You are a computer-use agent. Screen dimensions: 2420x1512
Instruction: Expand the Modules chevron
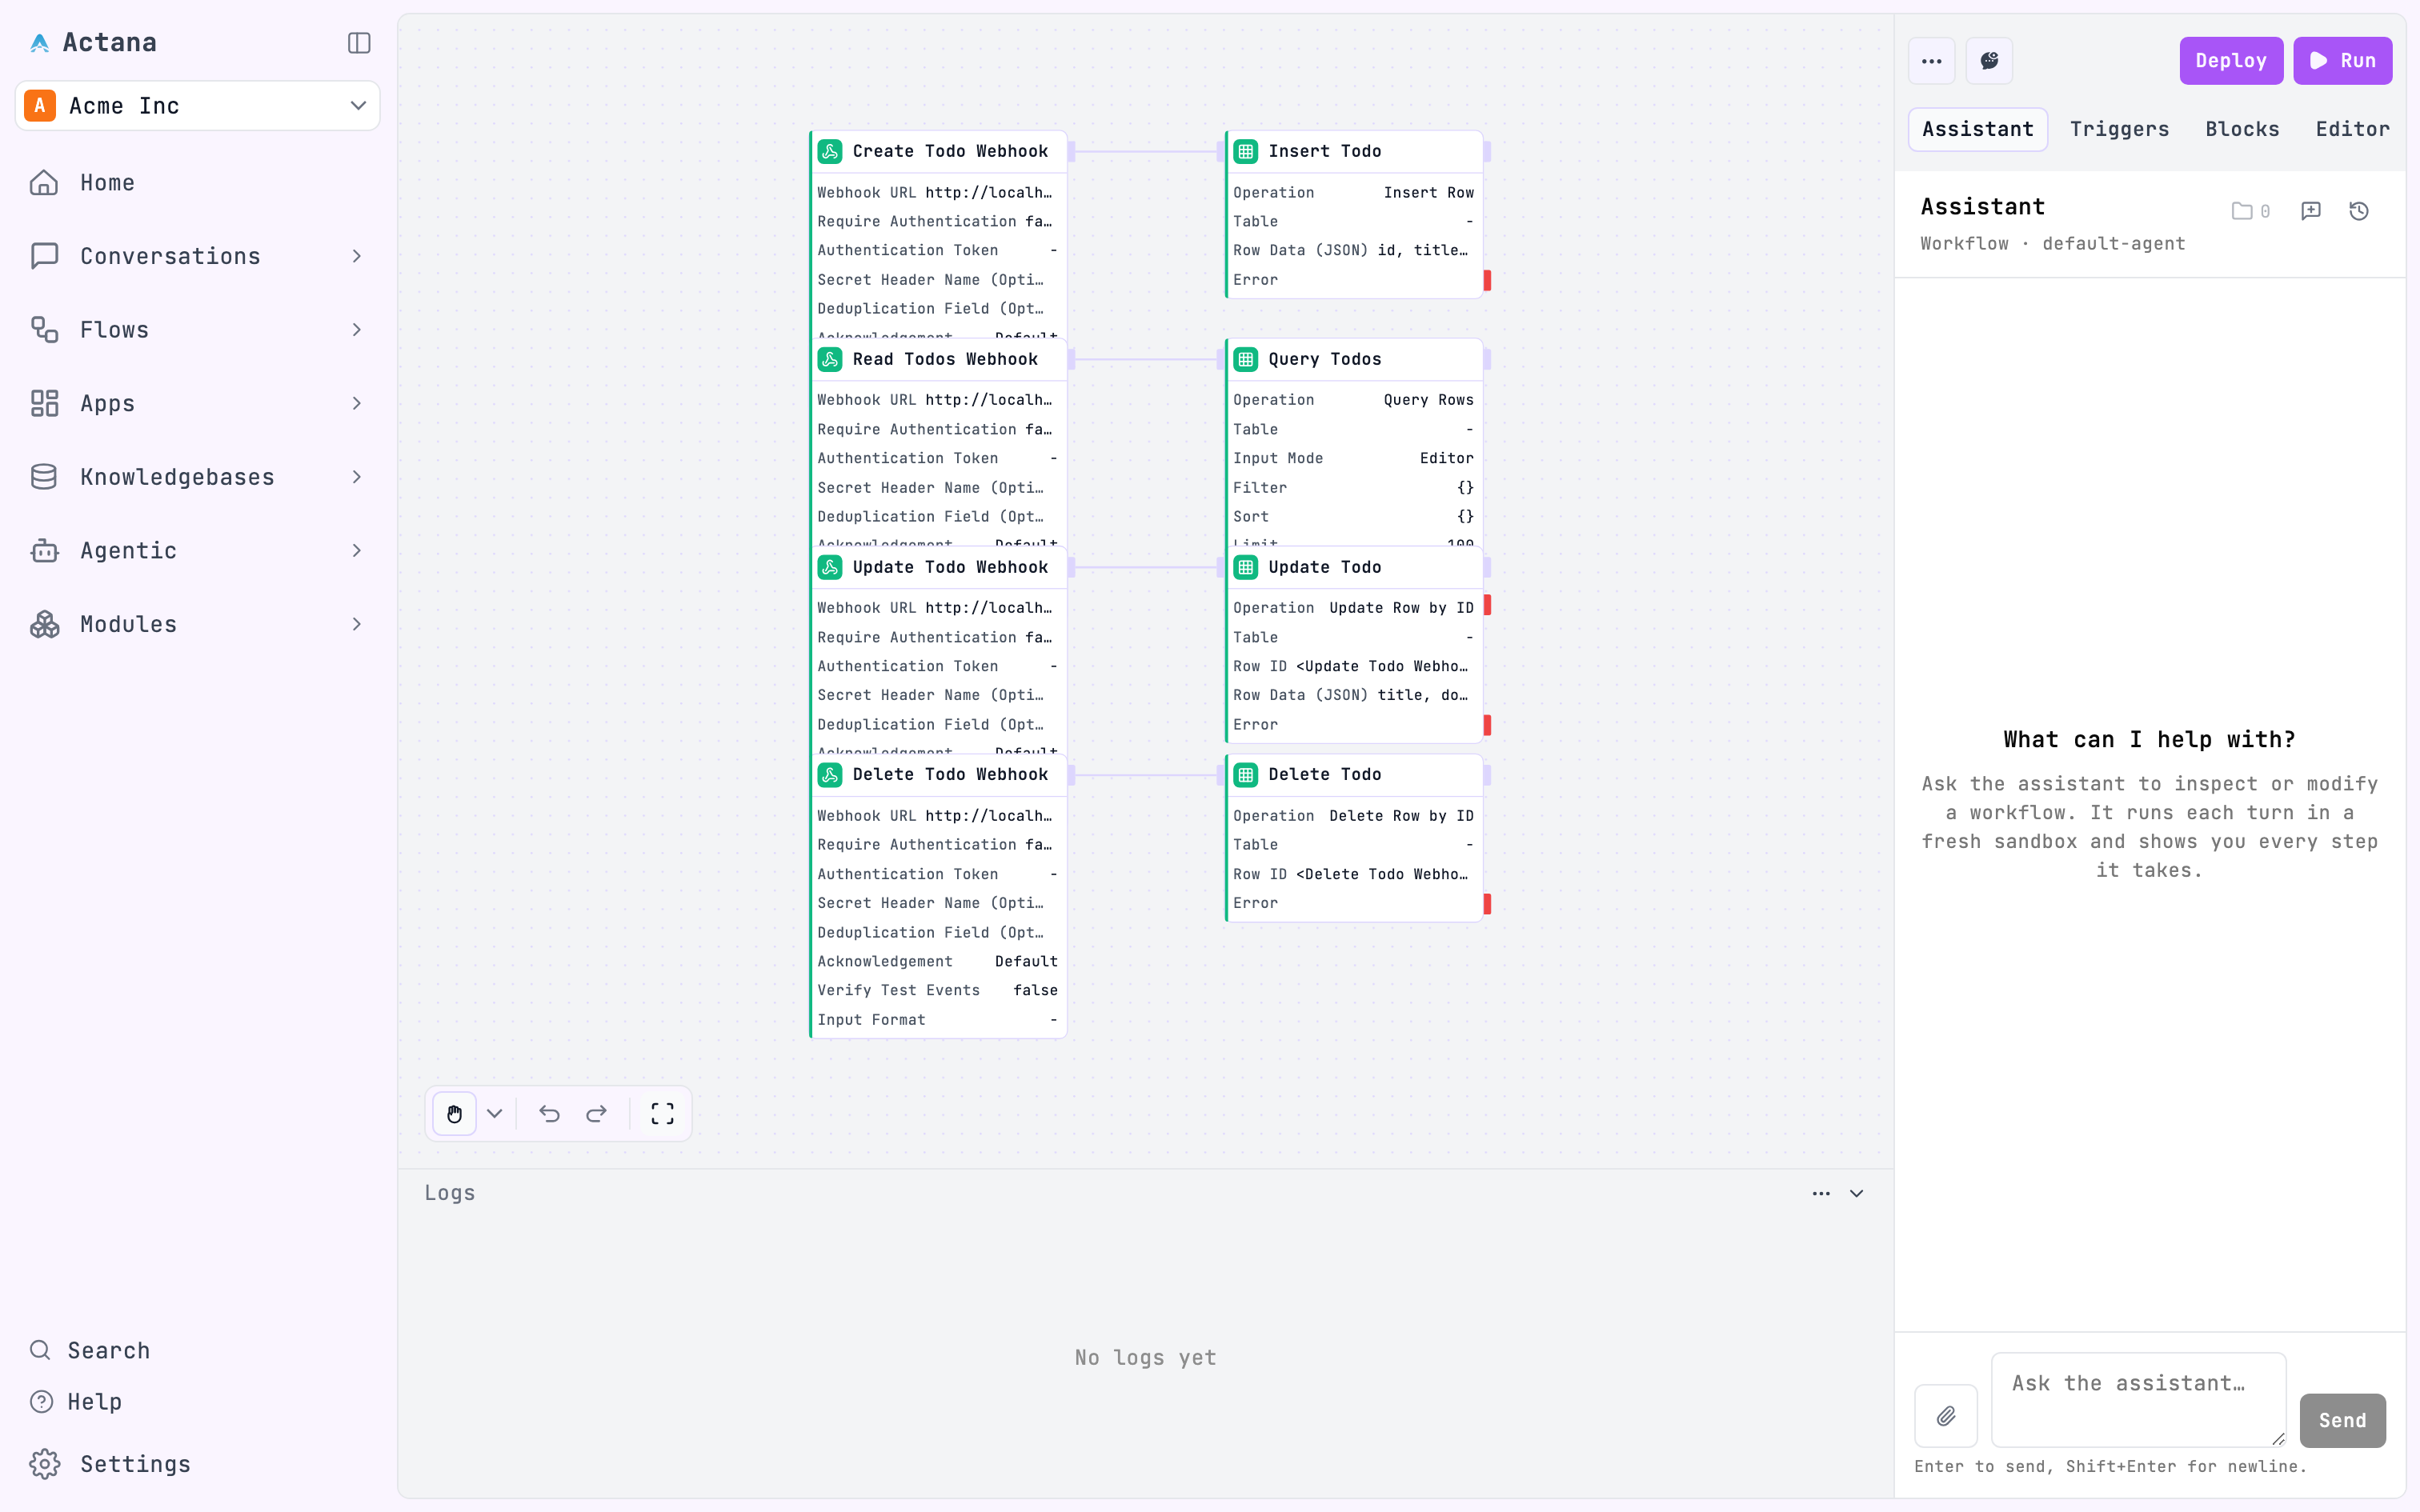click(357, 624)
